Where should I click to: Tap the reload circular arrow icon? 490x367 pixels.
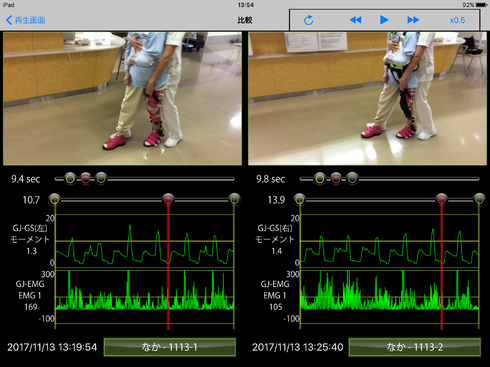coord(309,20)
